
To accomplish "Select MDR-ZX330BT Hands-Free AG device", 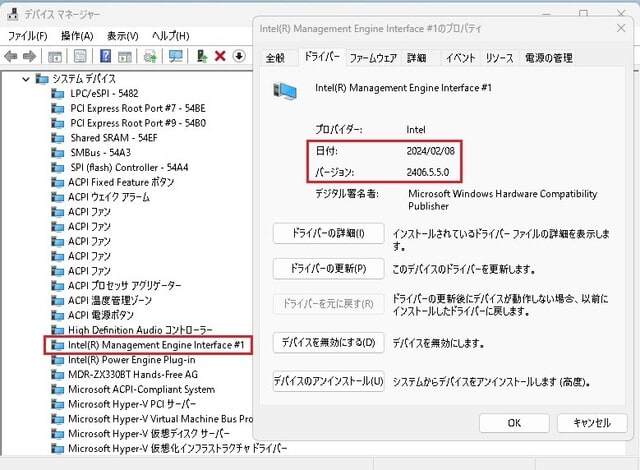I will pos(133,375).
